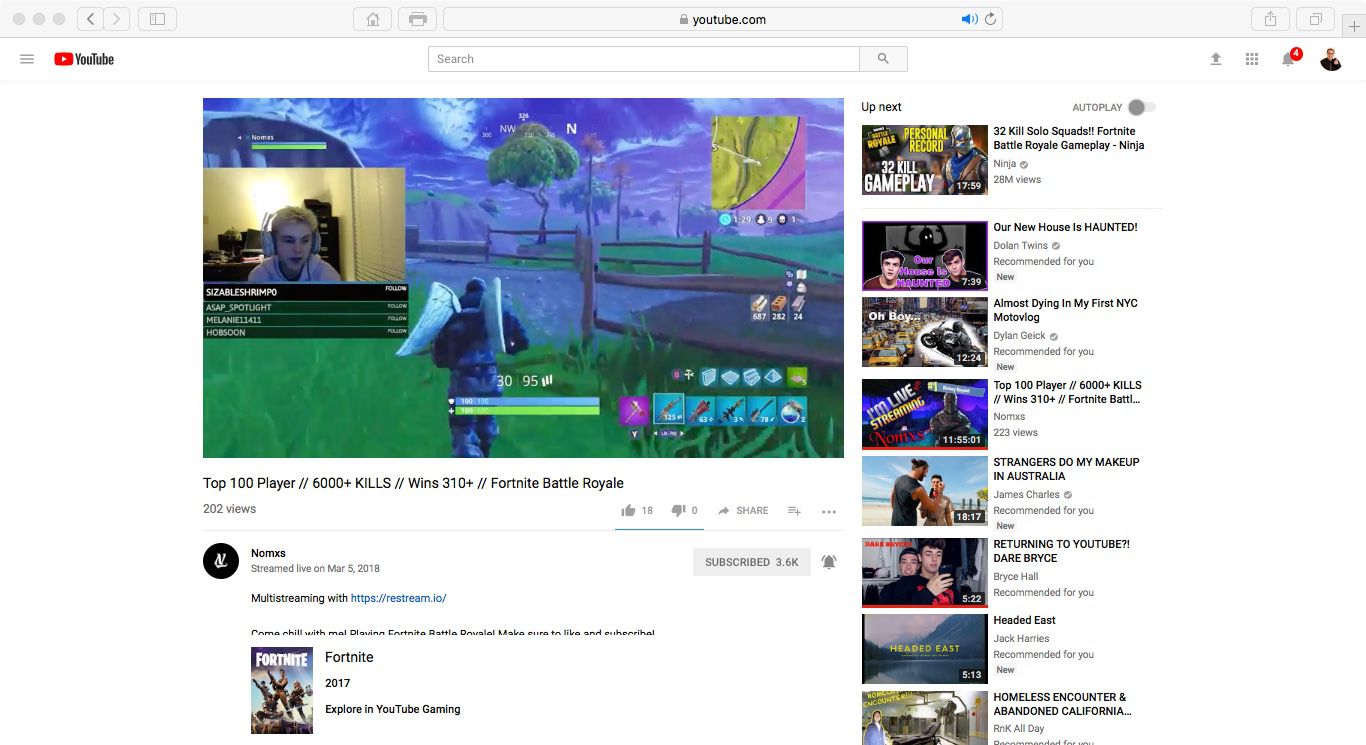The width and height of the screenshot is (1366, 745).
Task: Share the video using the SHARE arrow
Action: [x=743, y=510]
